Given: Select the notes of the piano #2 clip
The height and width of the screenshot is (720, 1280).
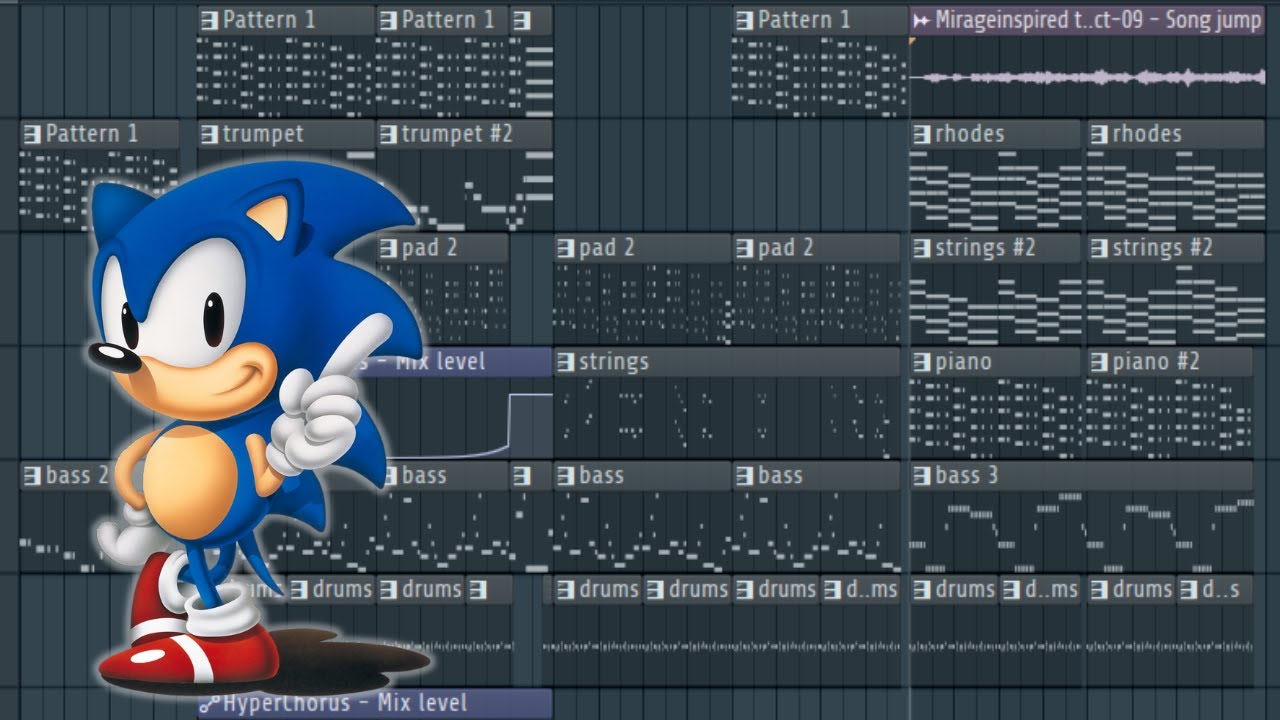Looking at the screenshot, I should click(x=1169, y=417).
